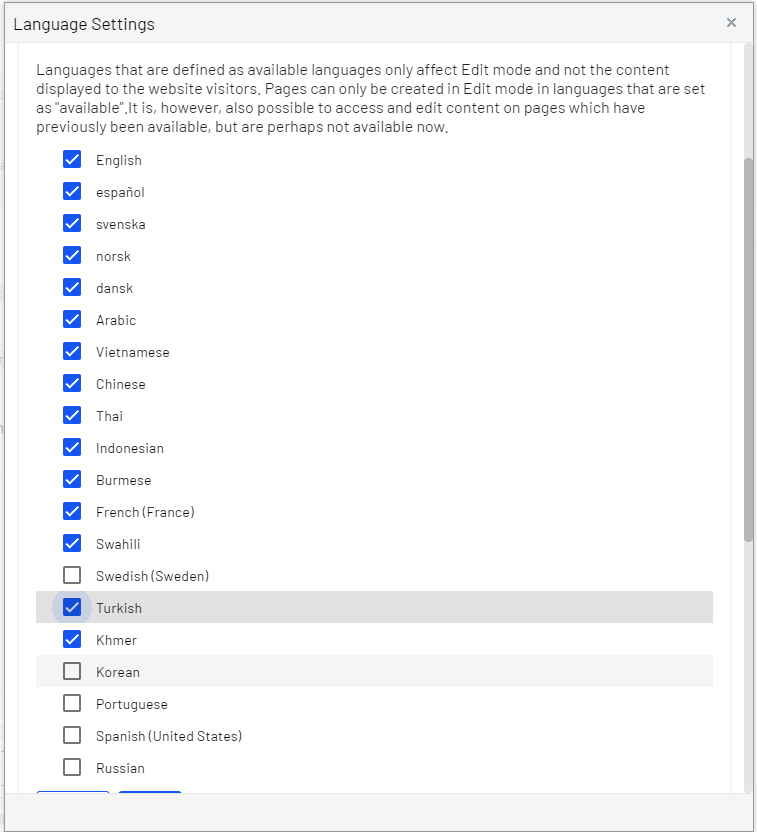Disable dansk as an available language
The width and height of the screenshot is (757, 832).
(72, 287)
